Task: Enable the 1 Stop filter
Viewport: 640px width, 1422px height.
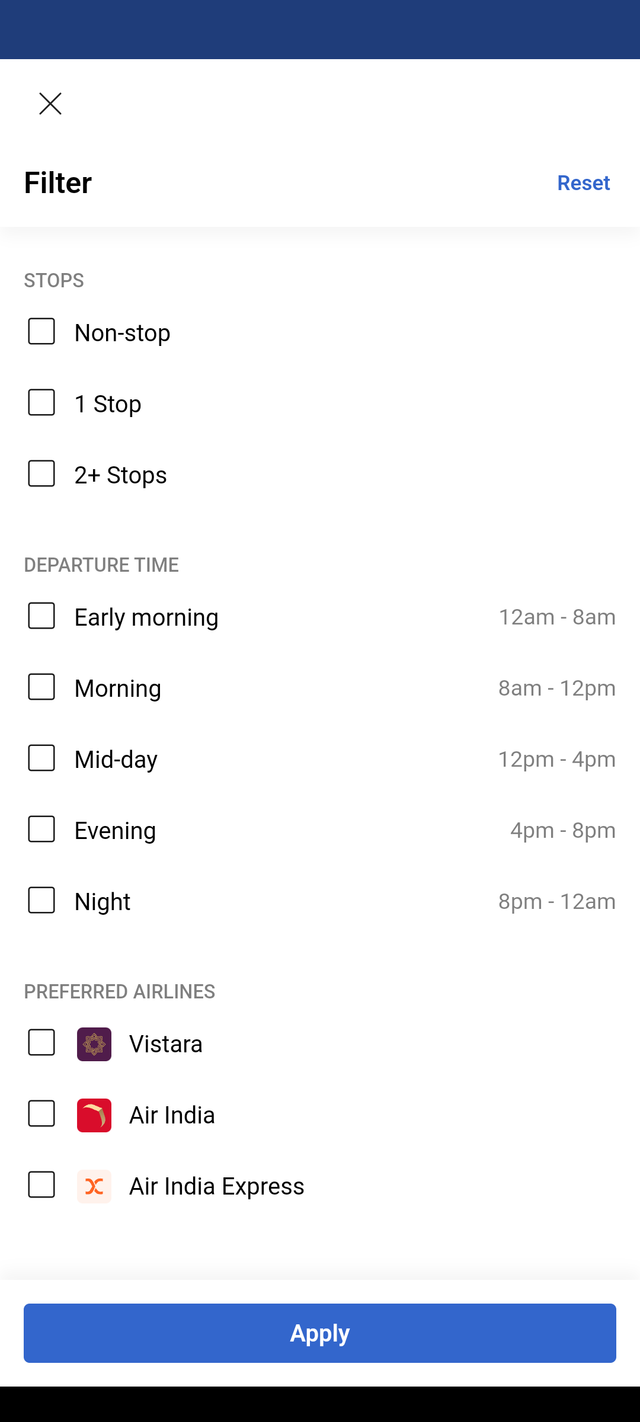Action: point(41,402)
